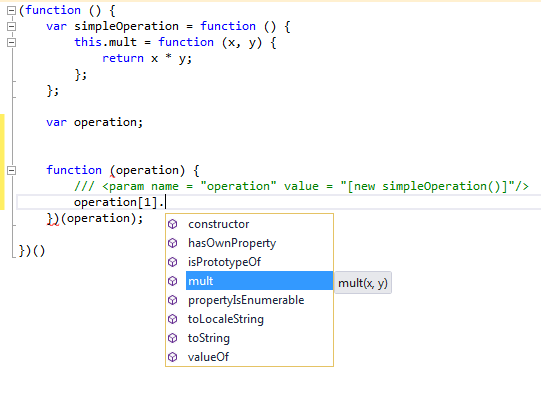This screenshot has height=397, width=541.
Task: Click the cube icon beside hasOwnProperty
Action: [173, 243]
